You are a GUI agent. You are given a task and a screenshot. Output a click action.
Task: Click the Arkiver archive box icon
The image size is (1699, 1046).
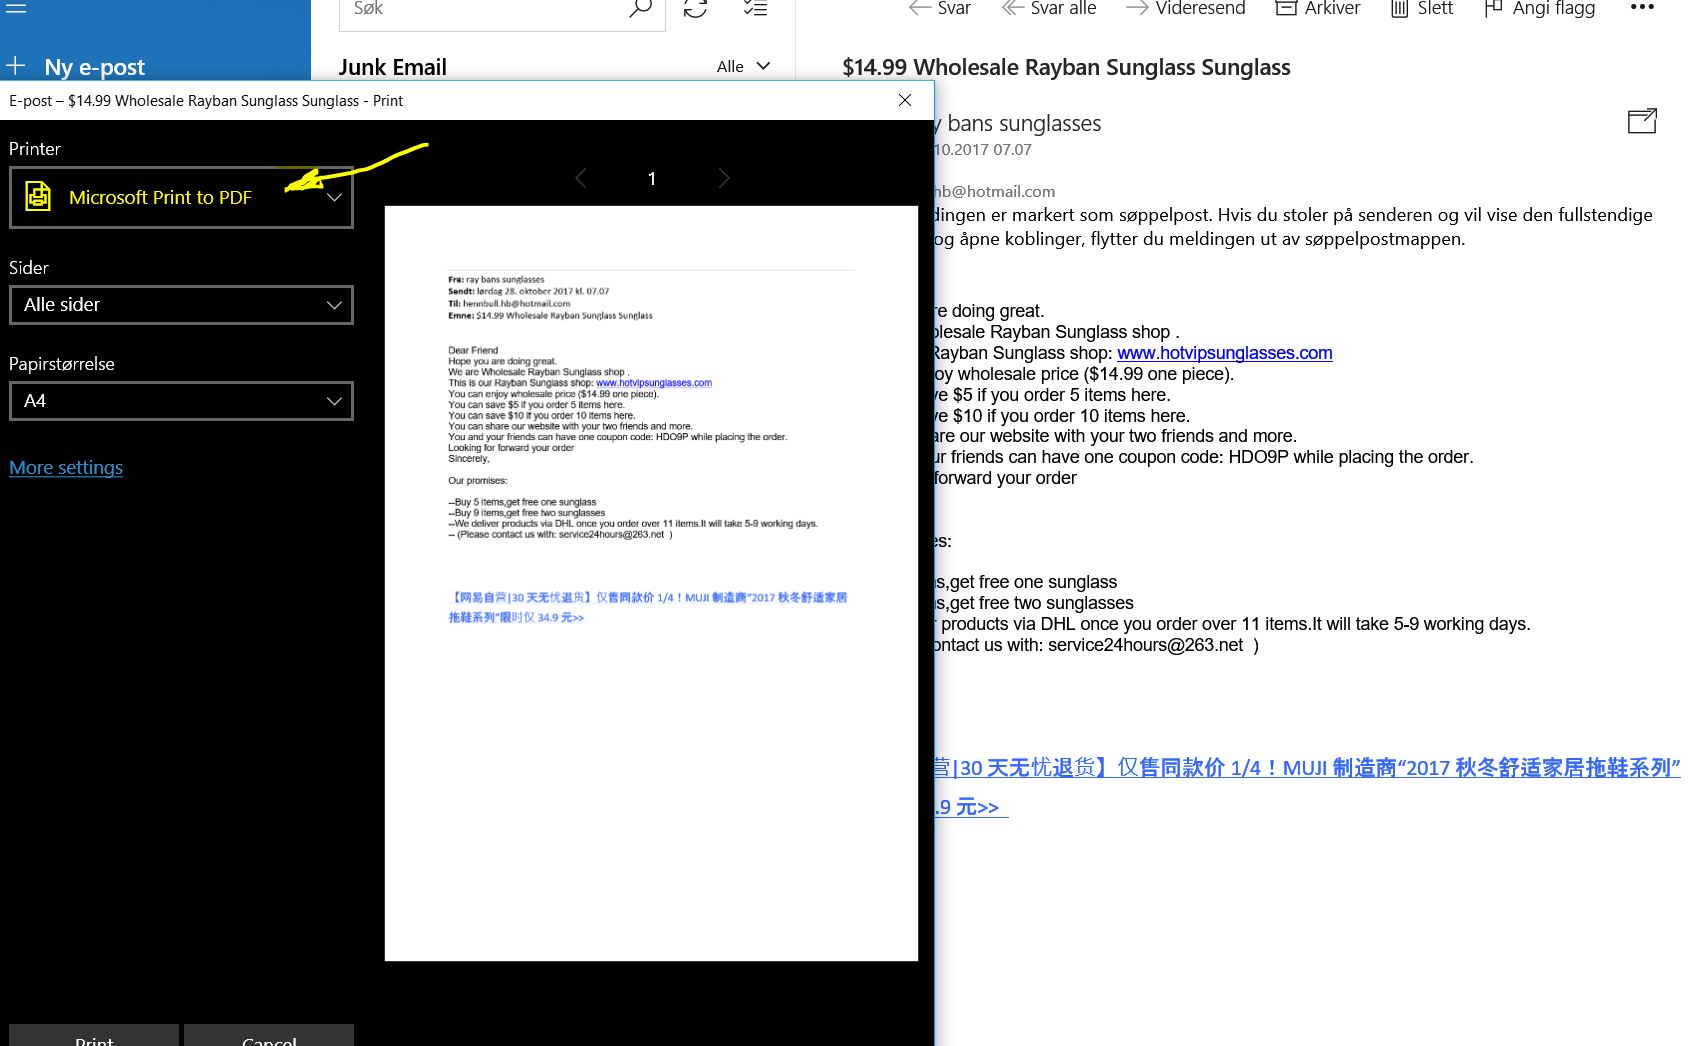(x=1286, y=8)
